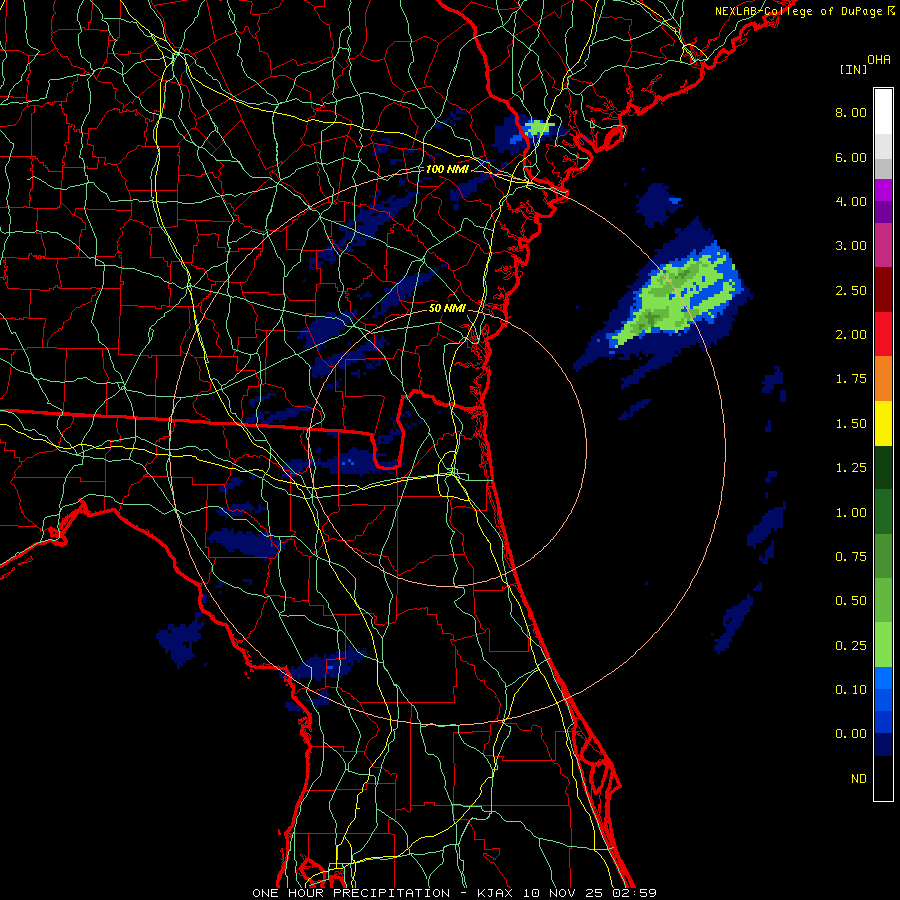Select the darkest green swatch beside 1.25
Viewport: 900px width, 900px height.
(883, 468)
